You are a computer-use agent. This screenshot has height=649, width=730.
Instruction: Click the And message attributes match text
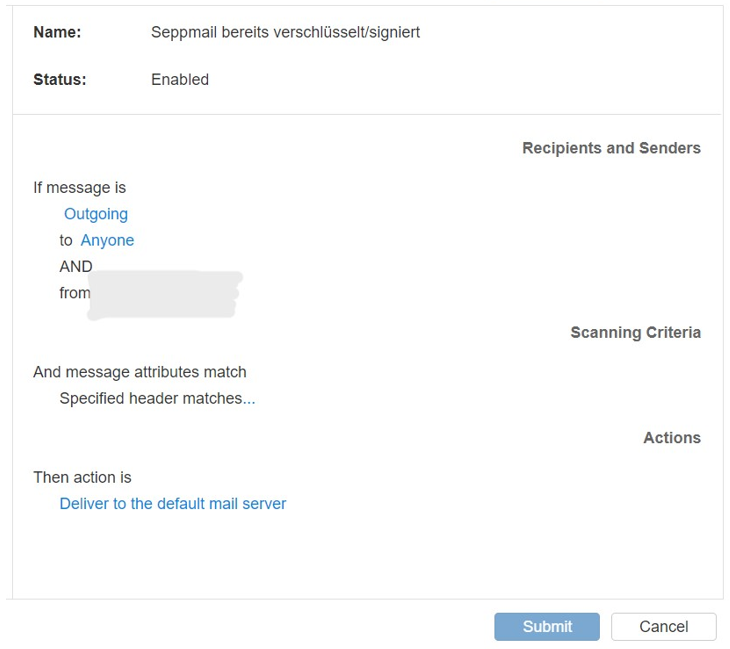140,372
